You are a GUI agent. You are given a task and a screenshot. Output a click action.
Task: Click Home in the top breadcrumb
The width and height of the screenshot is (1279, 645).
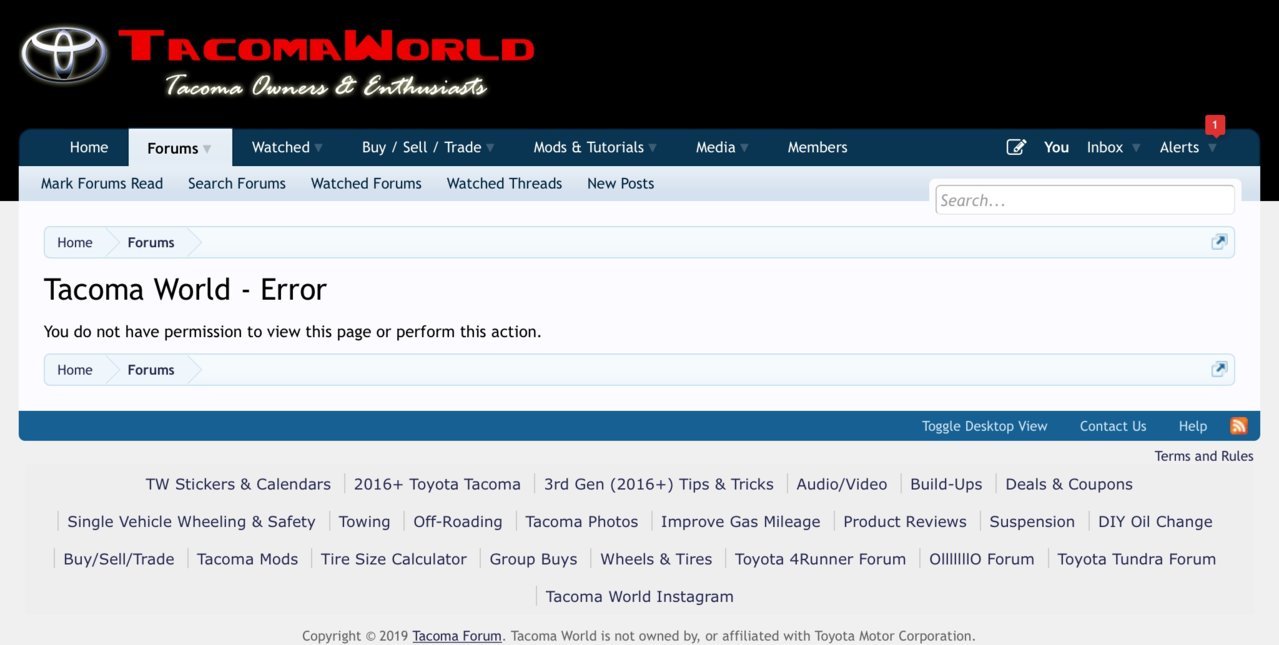pos(75,242)
